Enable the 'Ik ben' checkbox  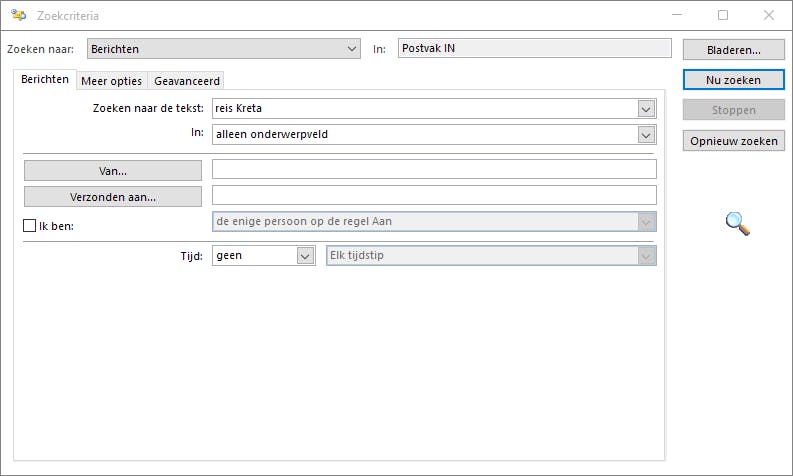point(29,226)
